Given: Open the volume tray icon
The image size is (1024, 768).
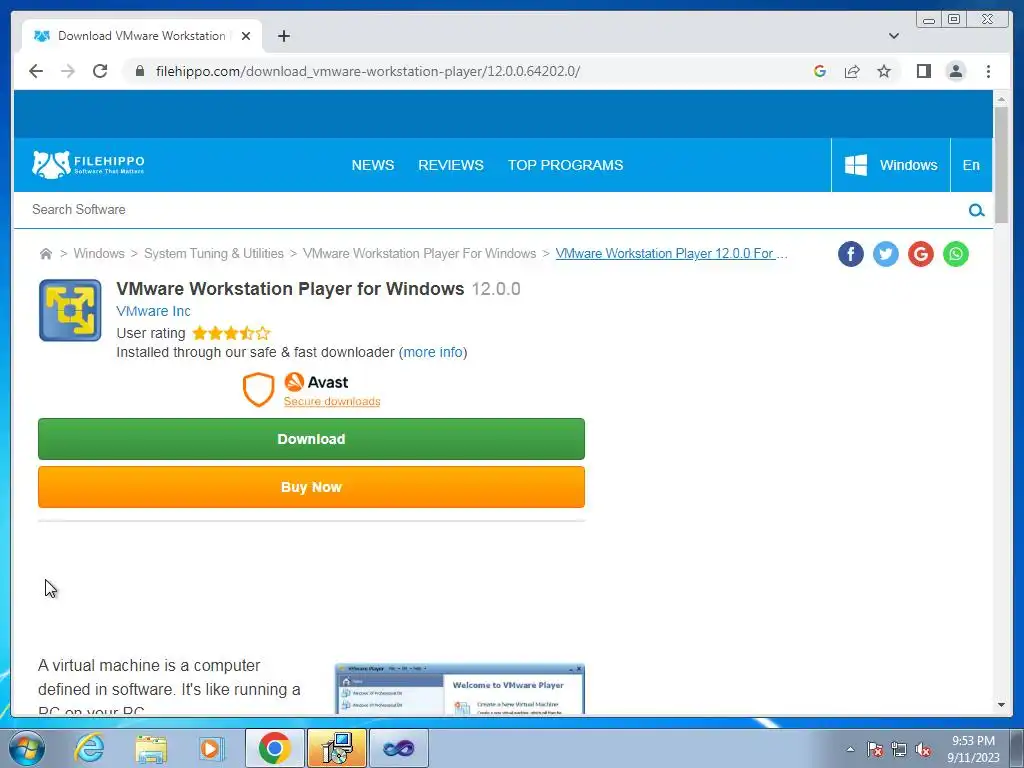Looking at the screenshot, I should [x=923, y=749].
